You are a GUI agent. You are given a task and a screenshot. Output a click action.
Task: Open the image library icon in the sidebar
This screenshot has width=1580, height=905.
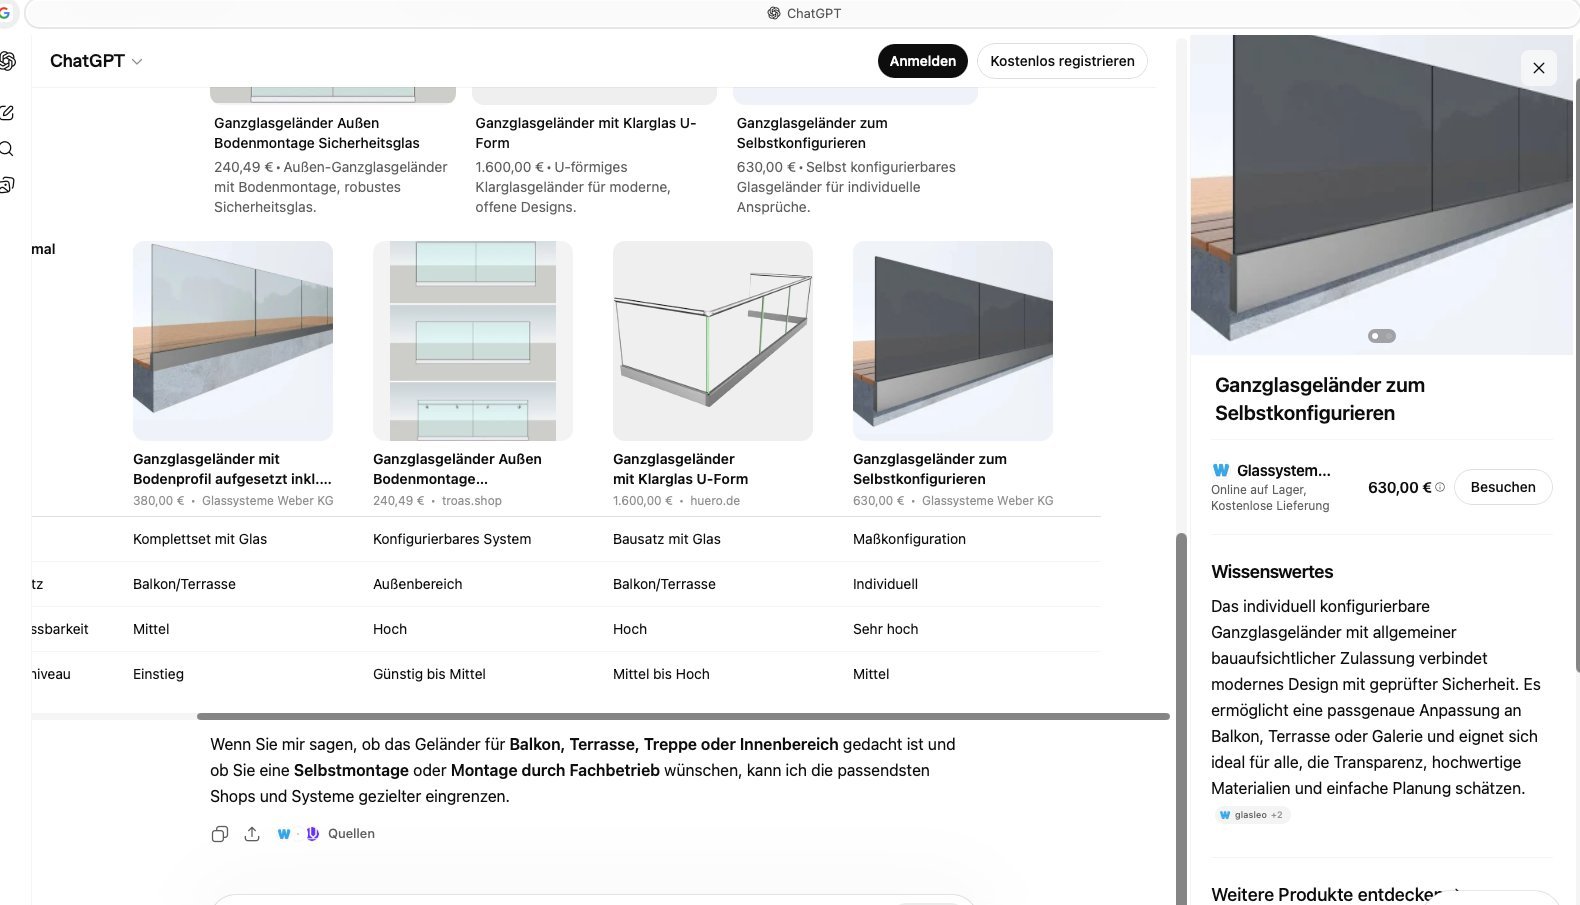tap(7, 185)
